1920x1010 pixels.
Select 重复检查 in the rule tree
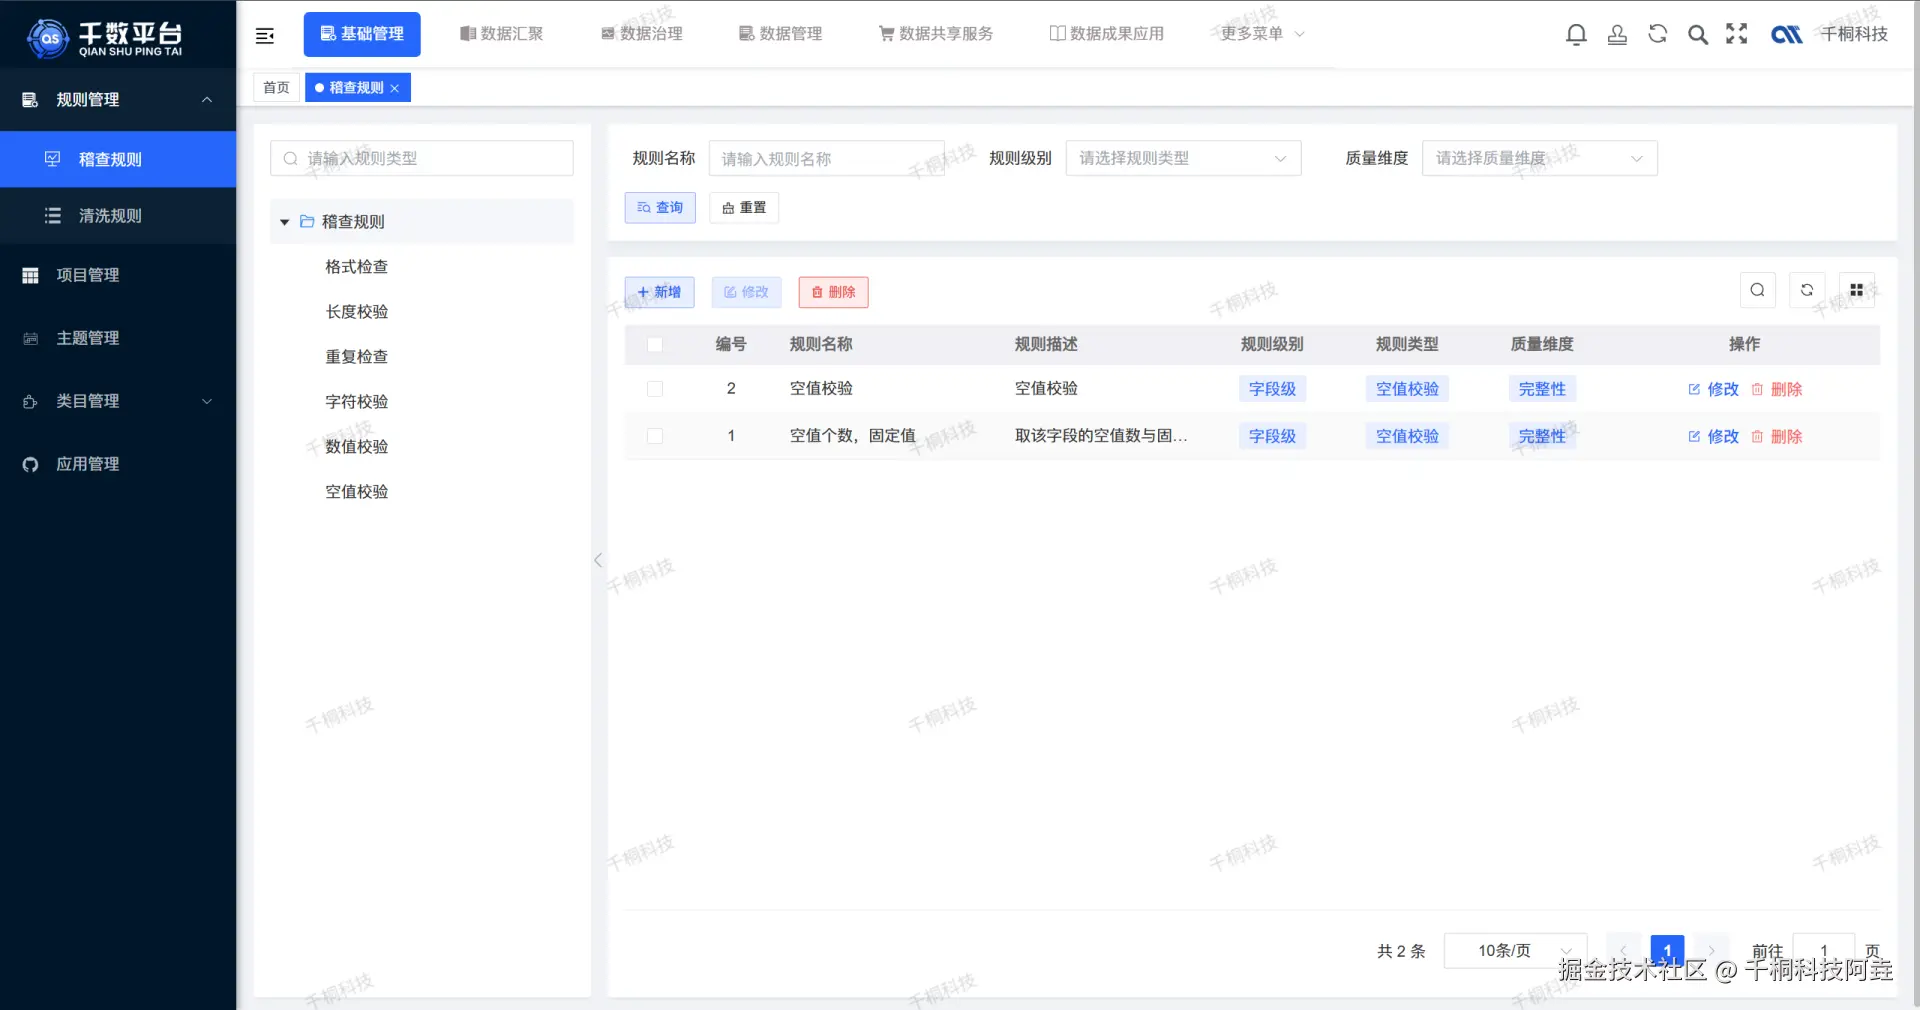tap(357, 357)
